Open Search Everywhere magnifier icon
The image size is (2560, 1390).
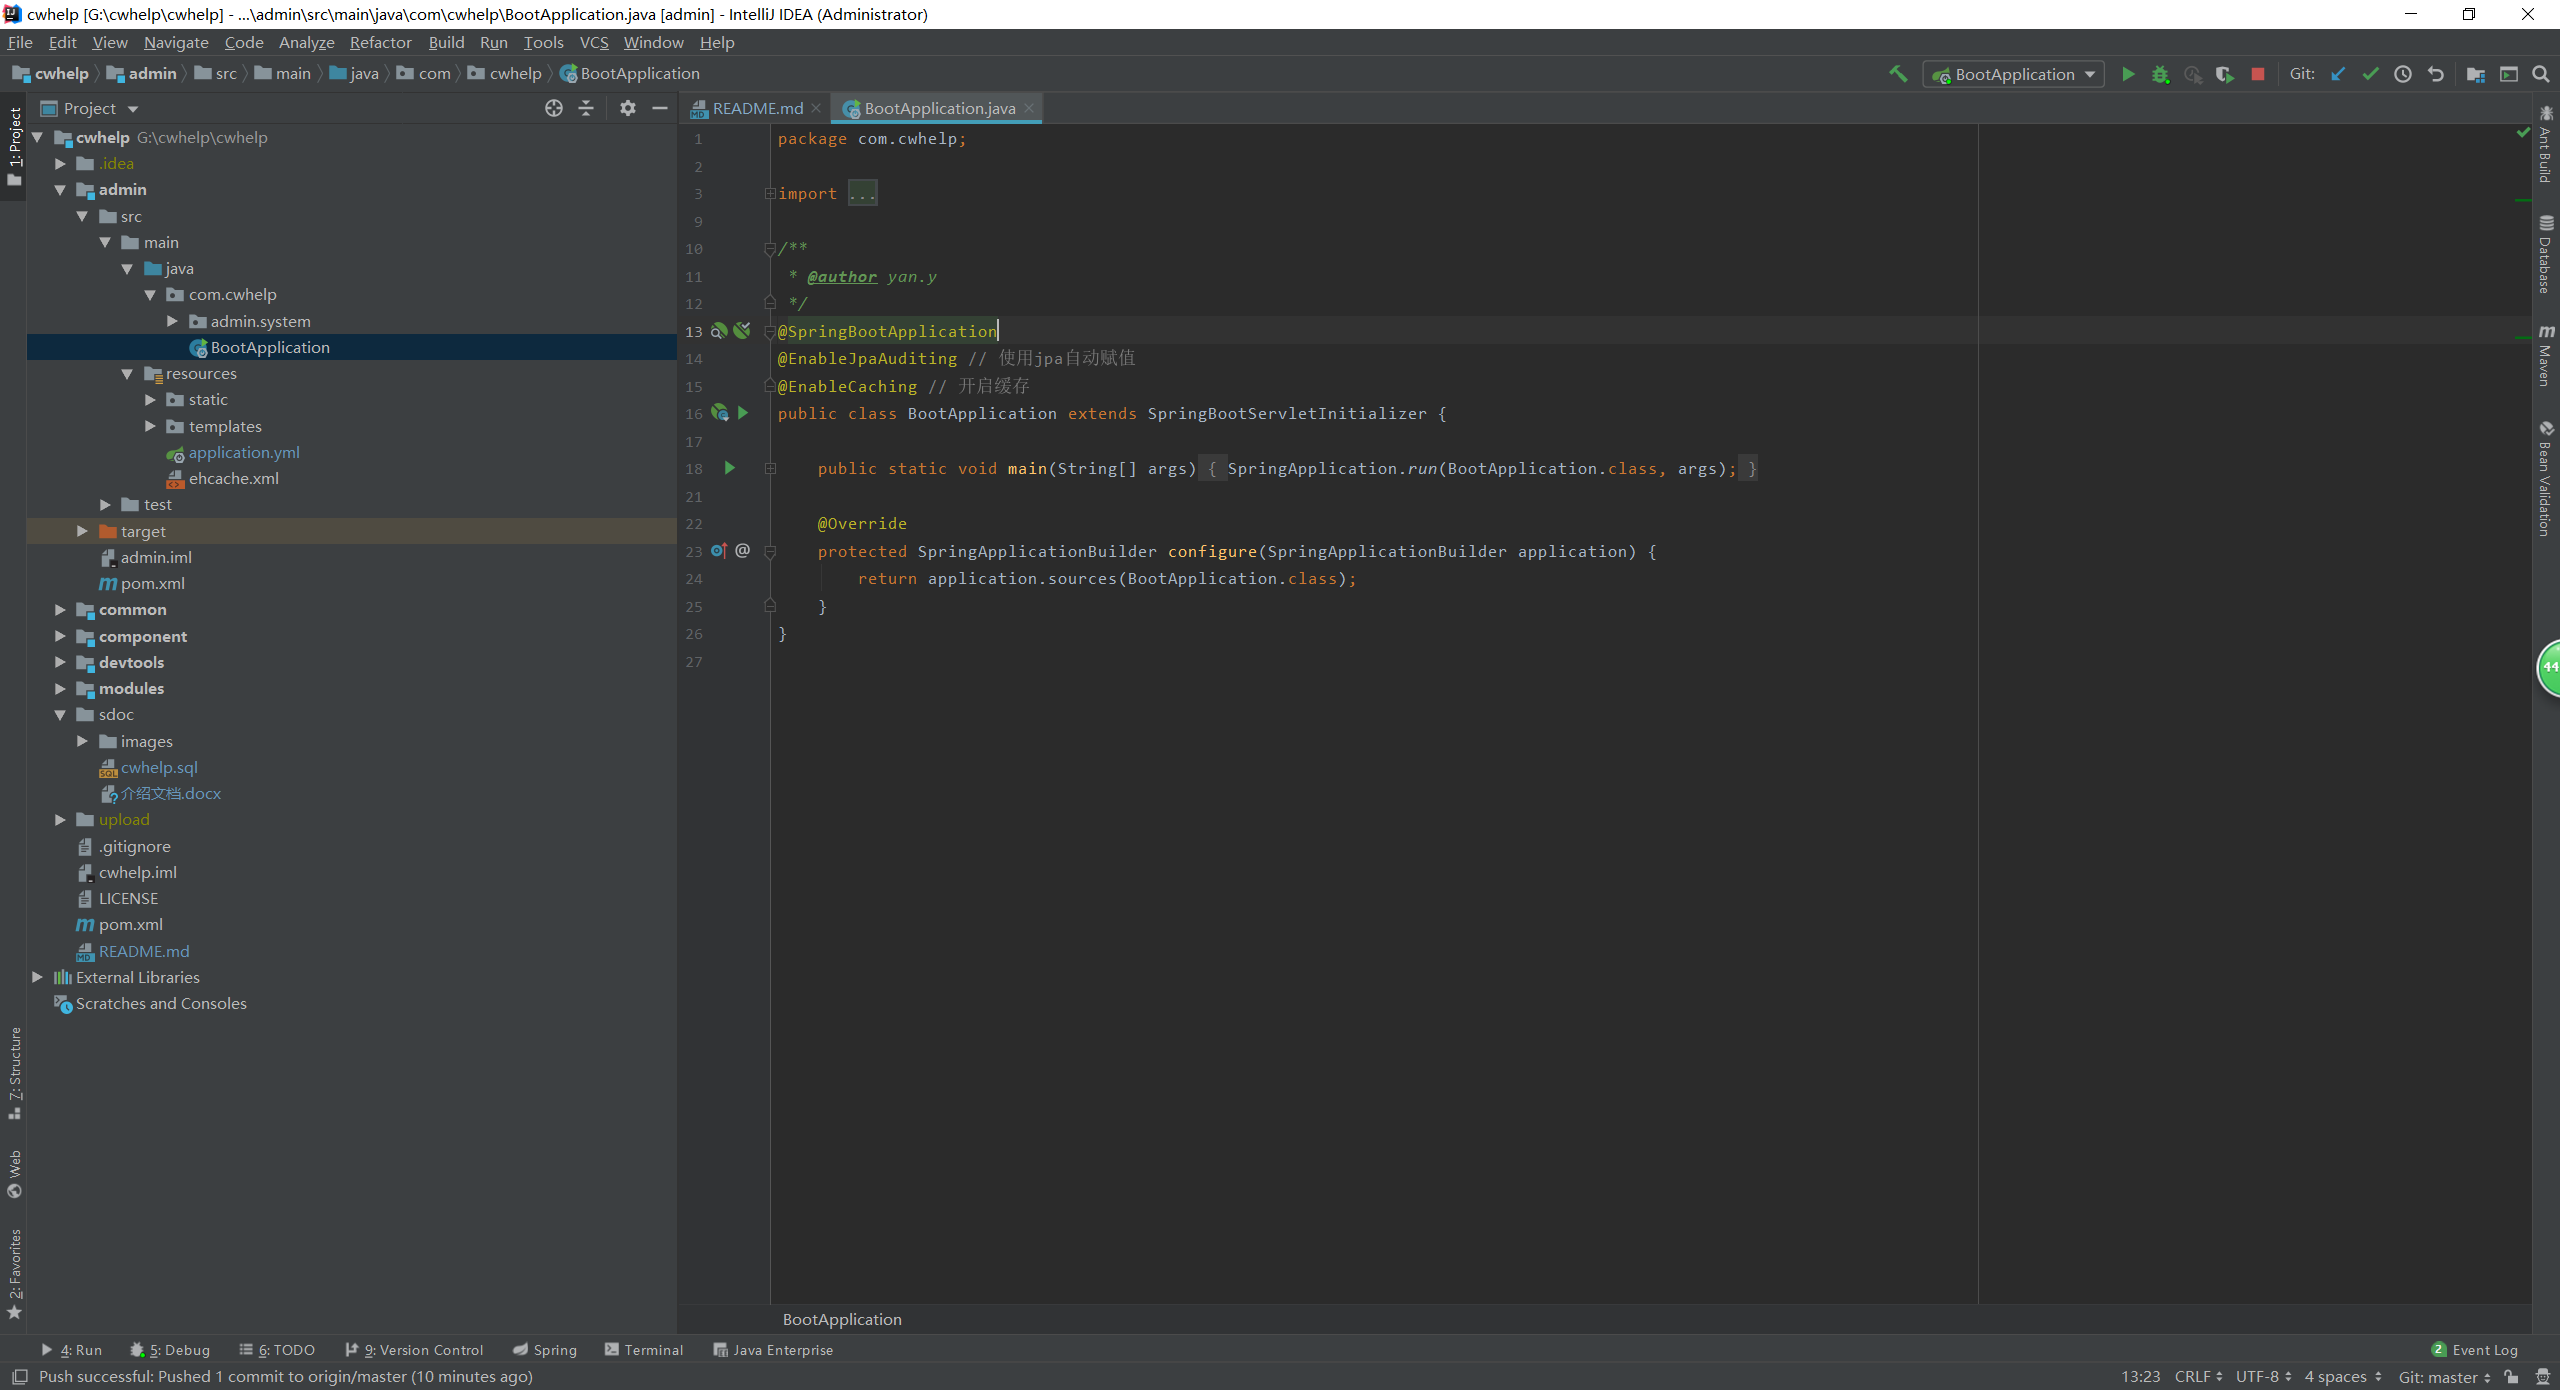coord(2540,74)
